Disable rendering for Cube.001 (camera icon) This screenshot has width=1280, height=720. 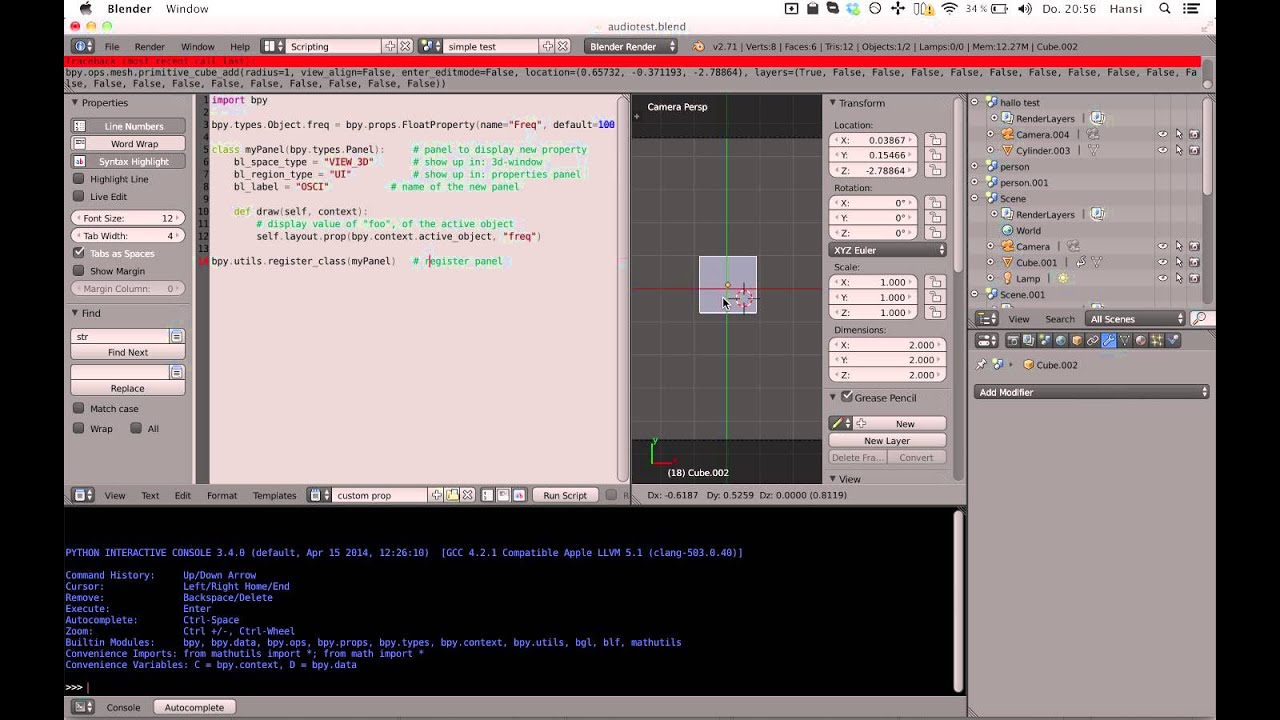coord(1194,262)
